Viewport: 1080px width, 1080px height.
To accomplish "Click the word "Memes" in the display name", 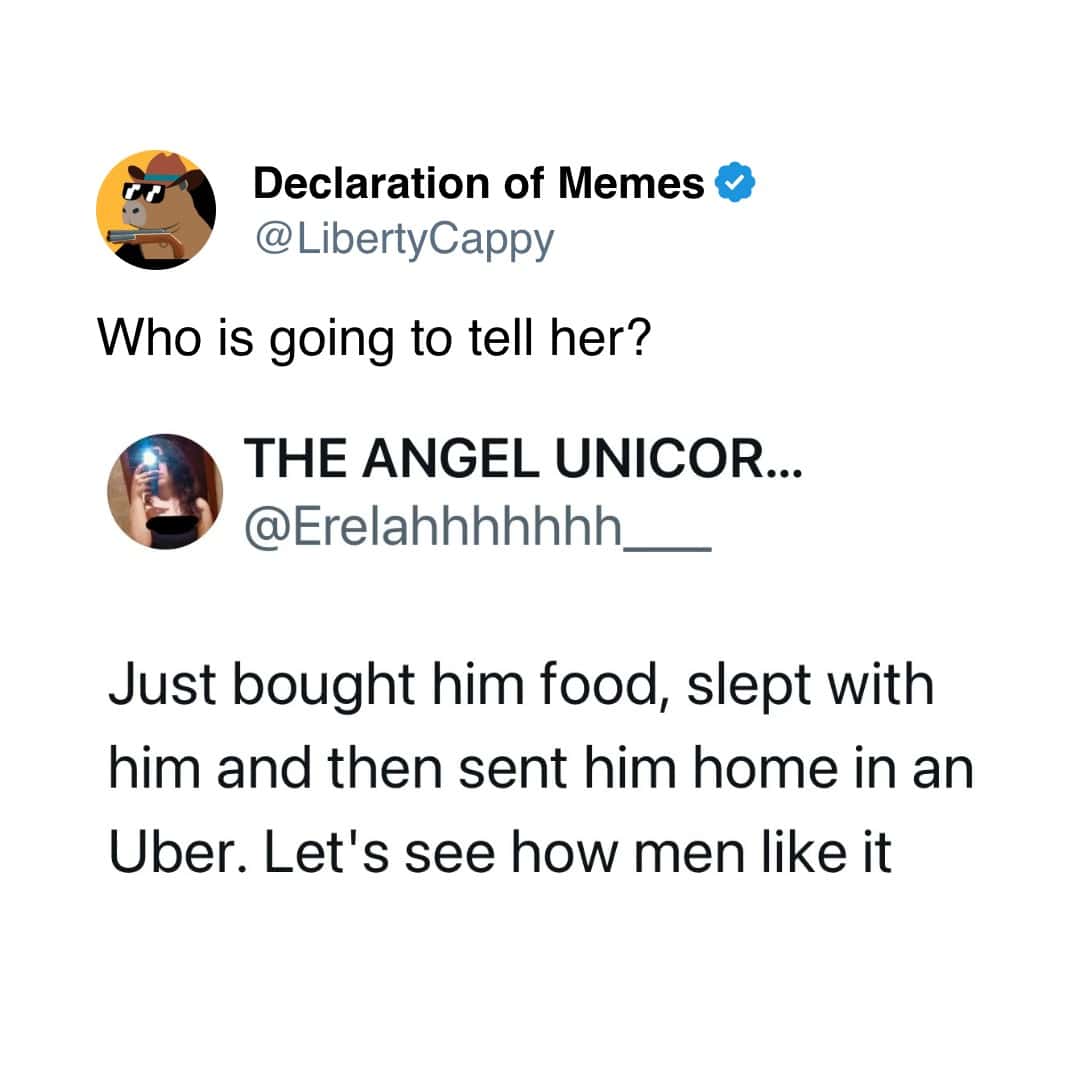I will [631, 183].
